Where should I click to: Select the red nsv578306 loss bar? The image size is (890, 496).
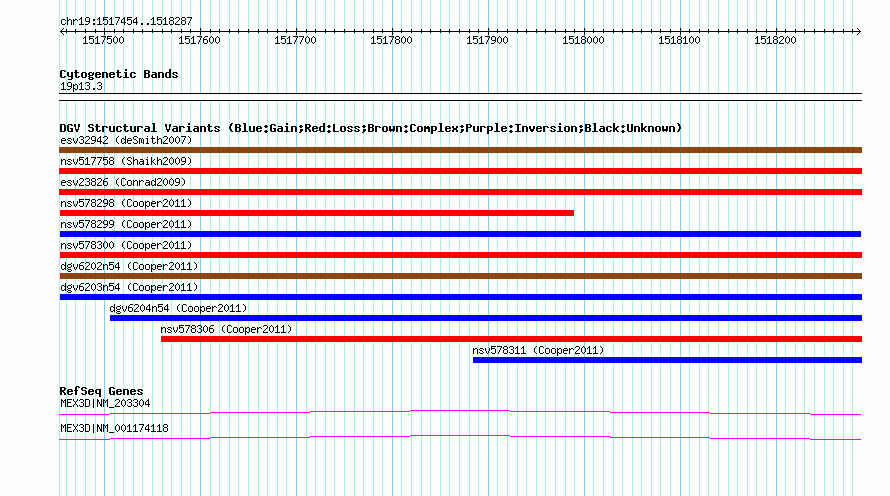[x=511, y=339]
